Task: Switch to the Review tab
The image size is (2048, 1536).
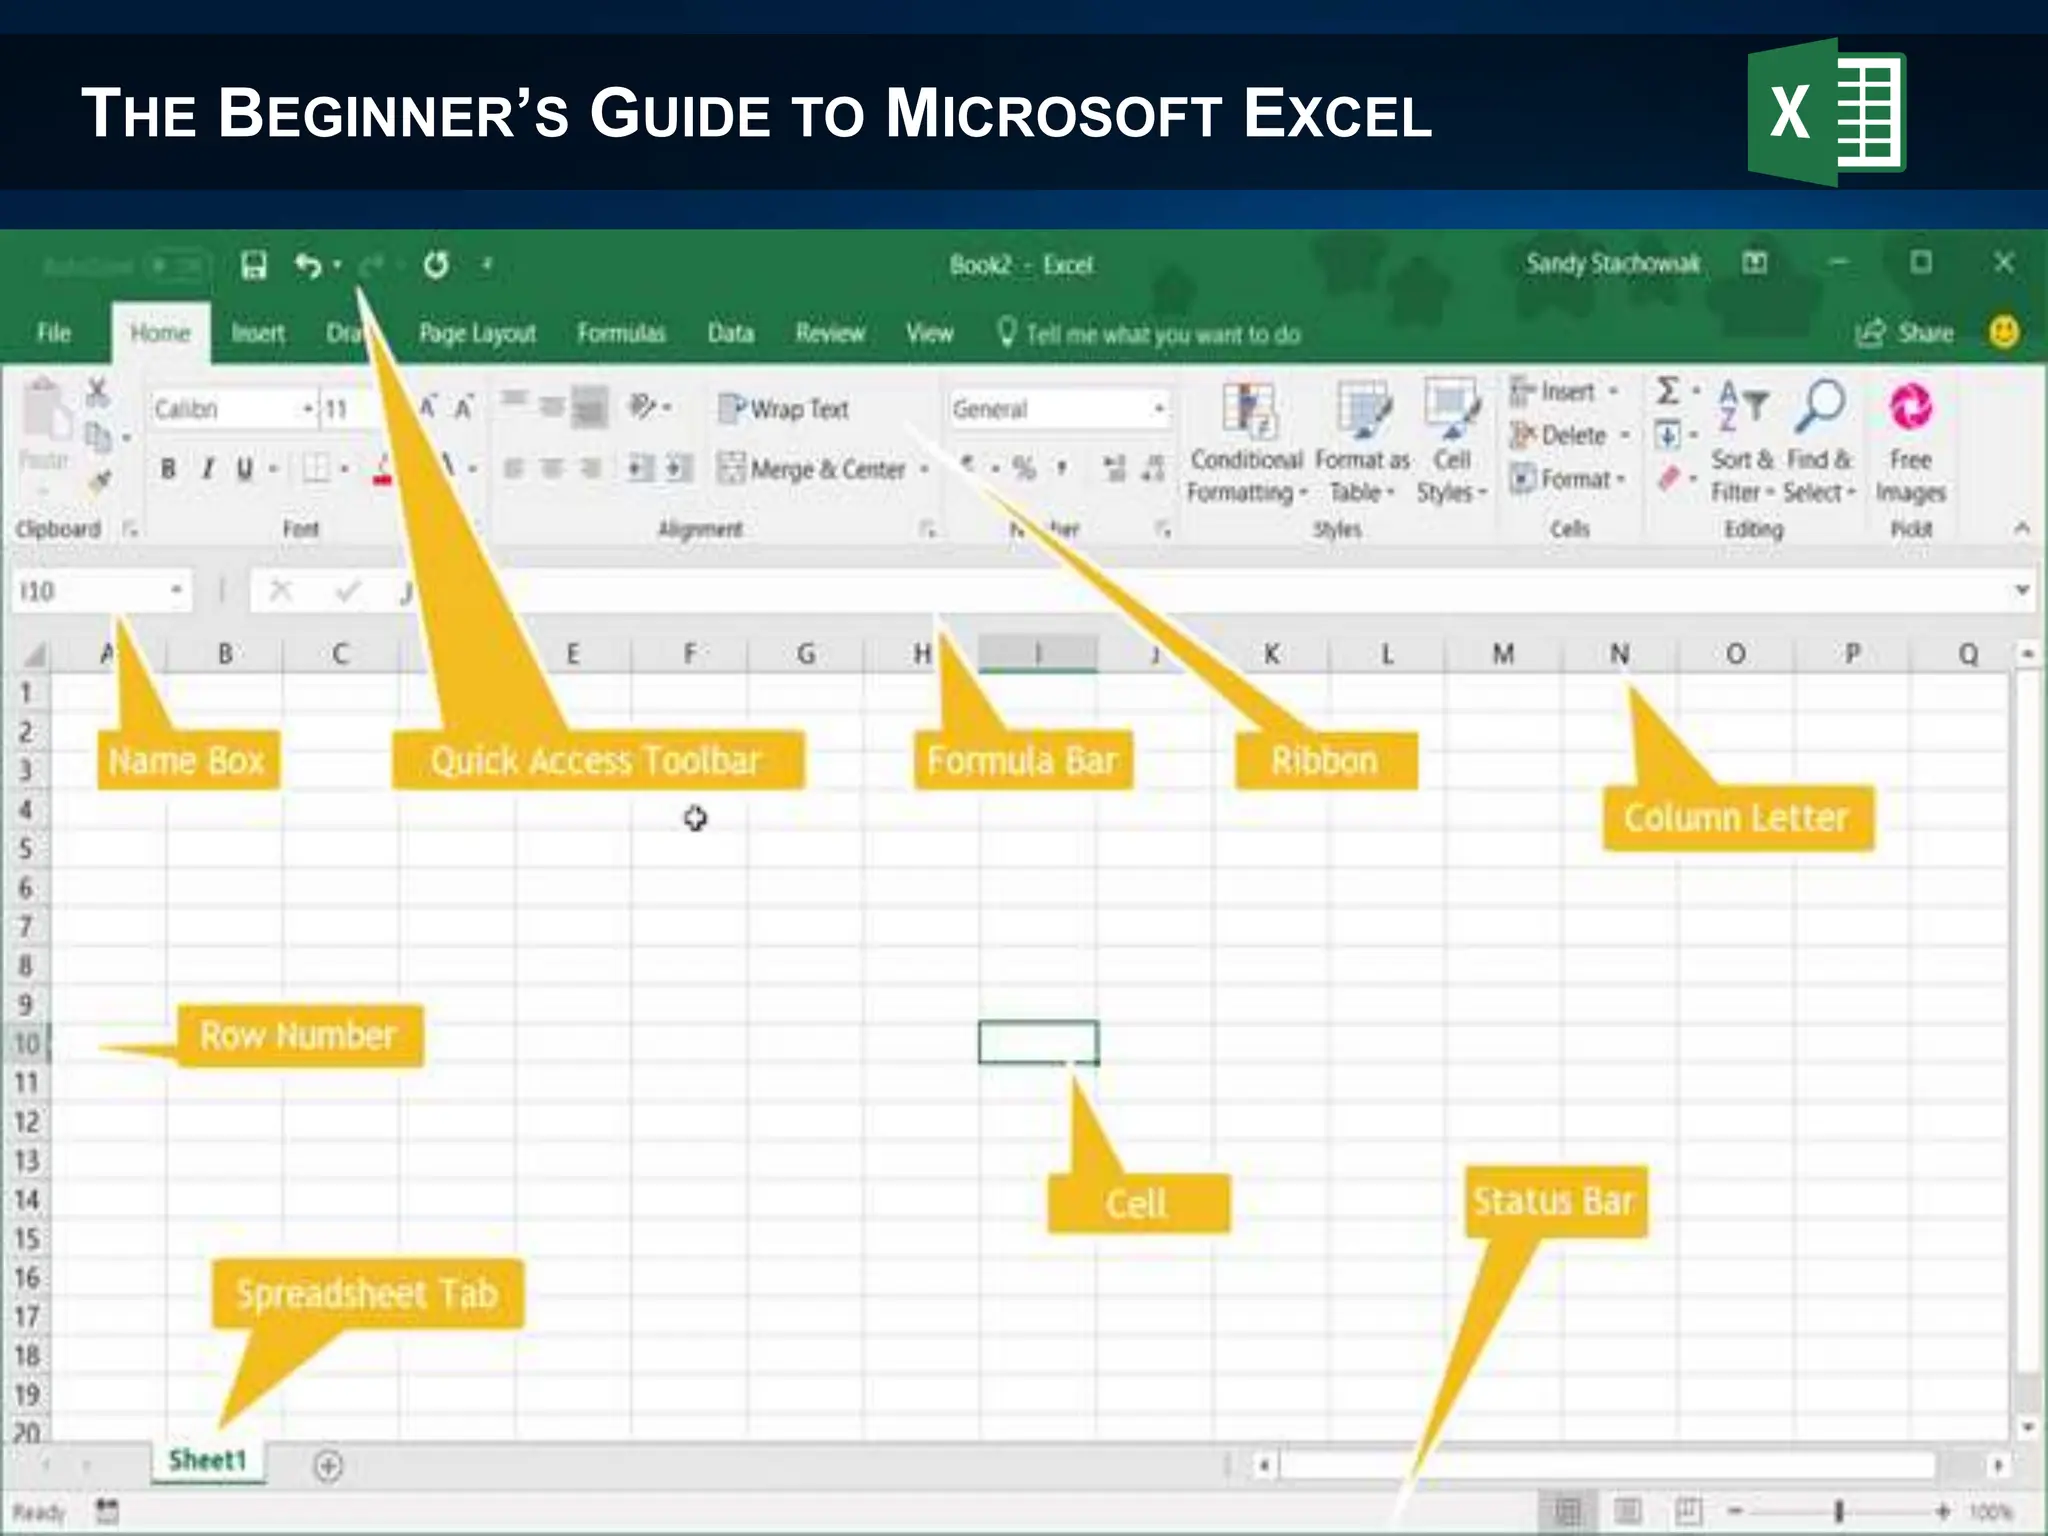Action: pos(830,333)
